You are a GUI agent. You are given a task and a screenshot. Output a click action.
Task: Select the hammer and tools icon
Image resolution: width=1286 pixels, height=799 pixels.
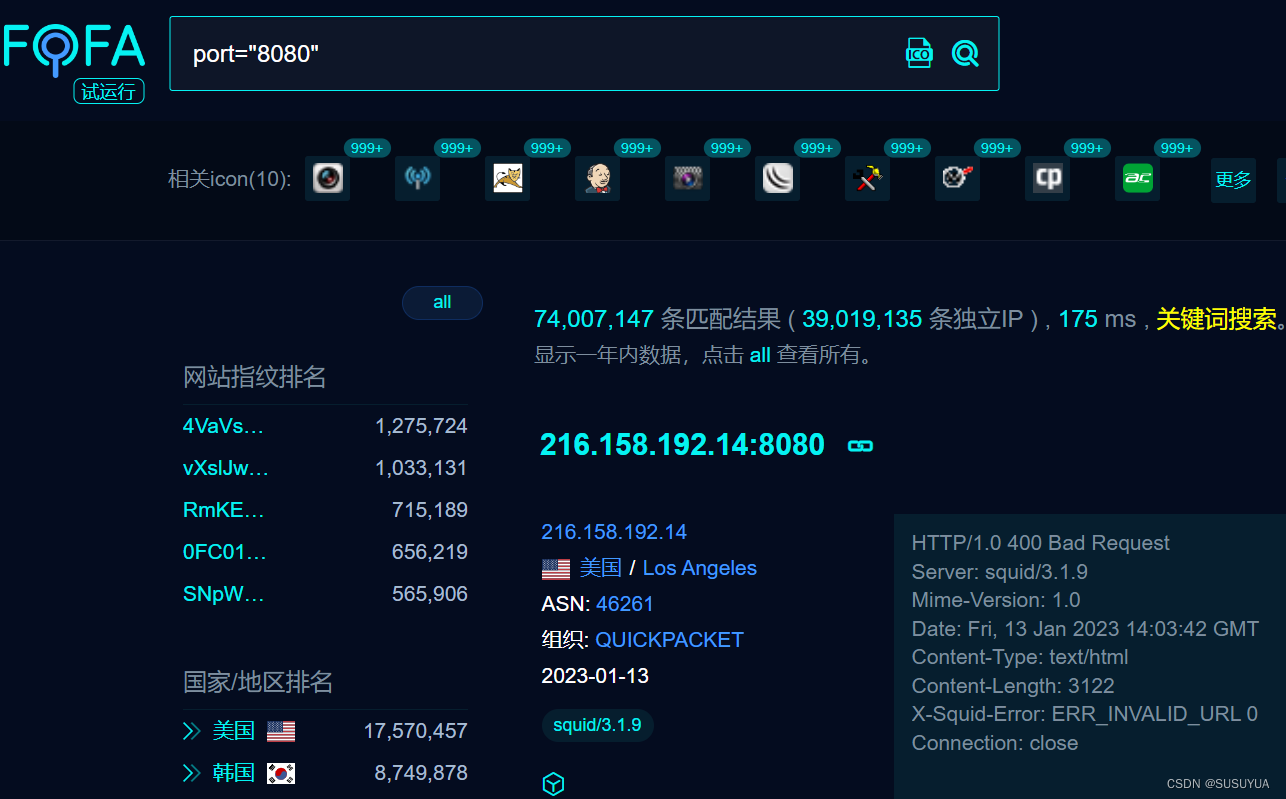867,179
